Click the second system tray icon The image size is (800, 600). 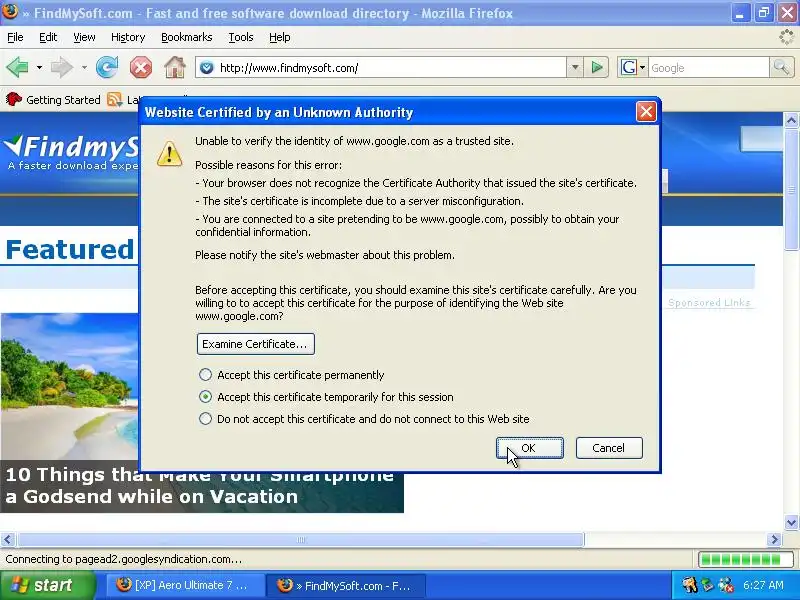click(x=707, y=585)
